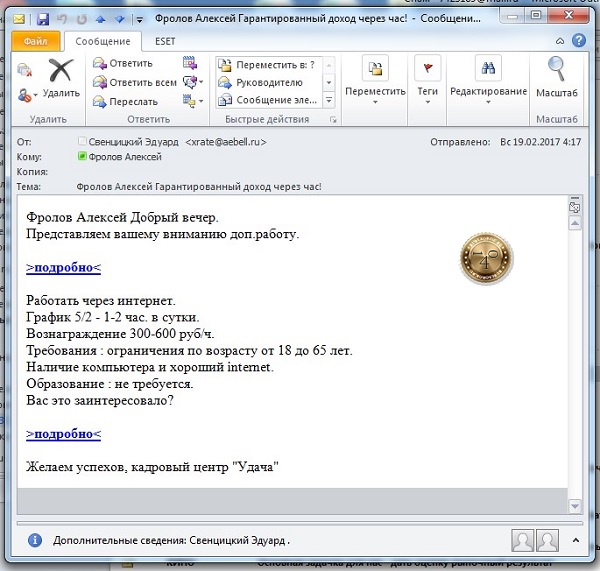Click the gold coin image

486,258
